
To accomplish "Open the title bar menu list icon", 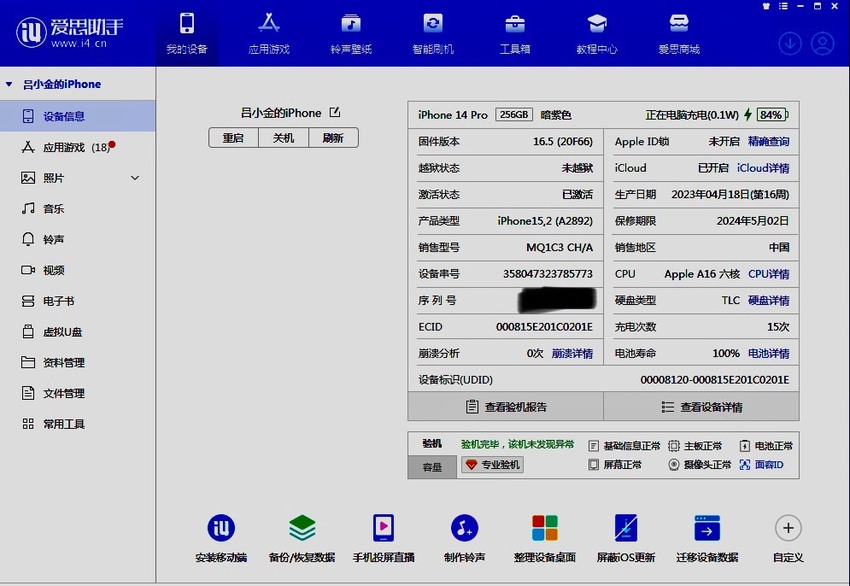I will click(783, 7).
